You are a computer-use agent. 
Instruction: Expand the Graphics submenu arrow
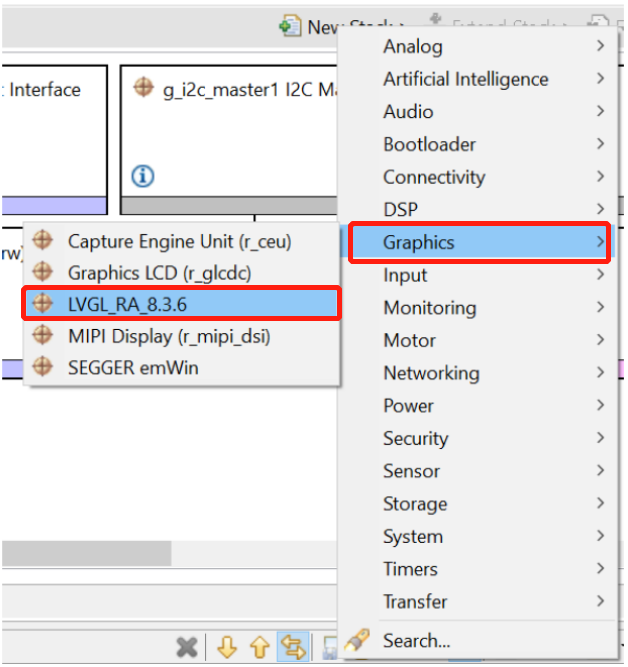coord(600,242)
